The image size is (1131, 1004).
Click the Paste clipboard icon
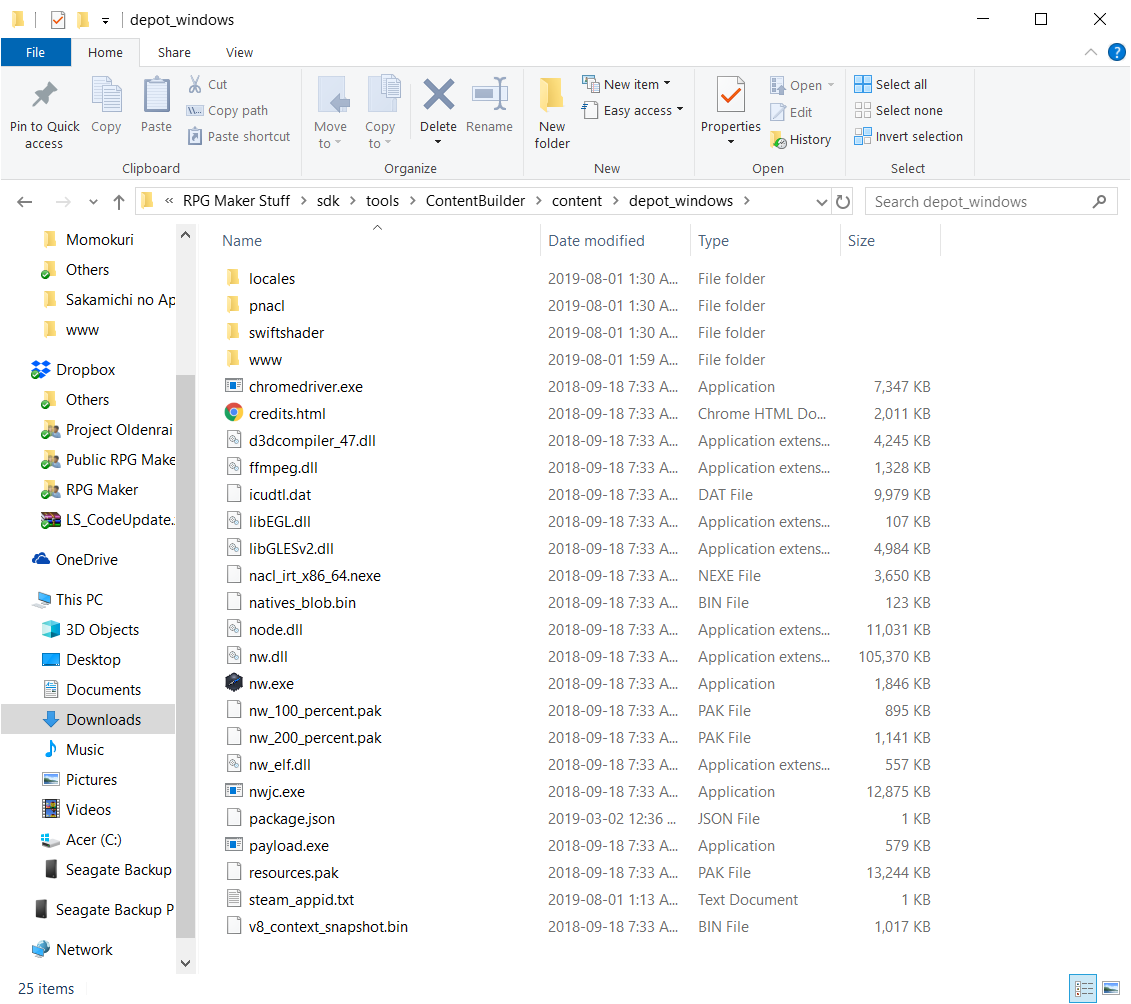coord(156,94)
